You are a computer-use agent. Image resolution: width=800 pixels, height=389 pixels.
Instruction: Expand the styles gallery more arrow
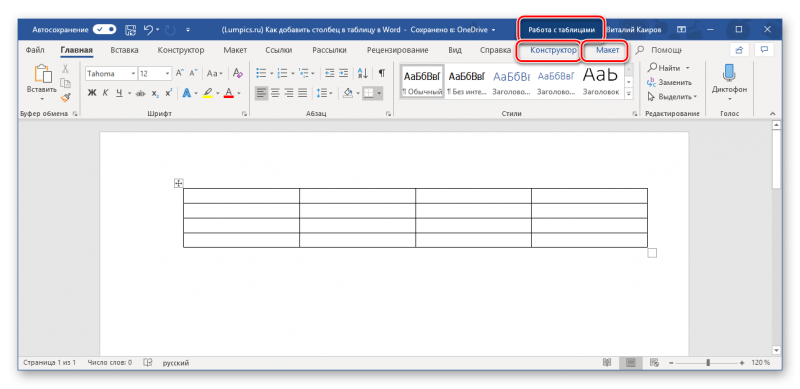(x=629, y=93)
